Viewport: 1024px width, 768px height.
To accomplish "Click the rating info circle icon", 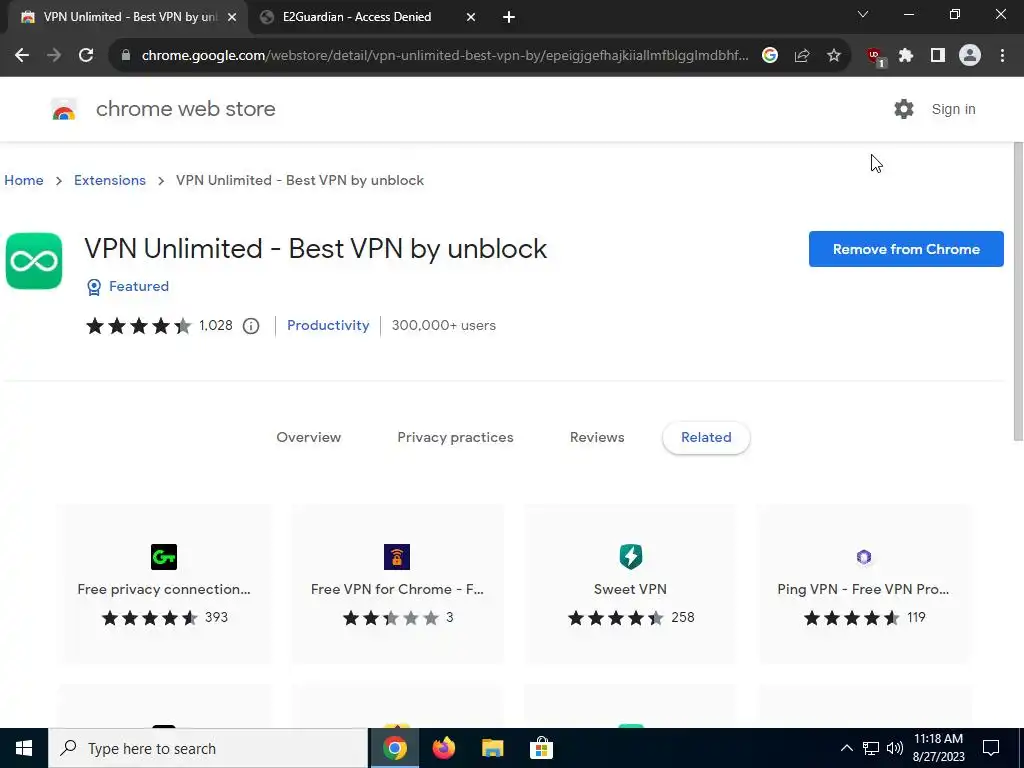I will [x=251, y=326].
